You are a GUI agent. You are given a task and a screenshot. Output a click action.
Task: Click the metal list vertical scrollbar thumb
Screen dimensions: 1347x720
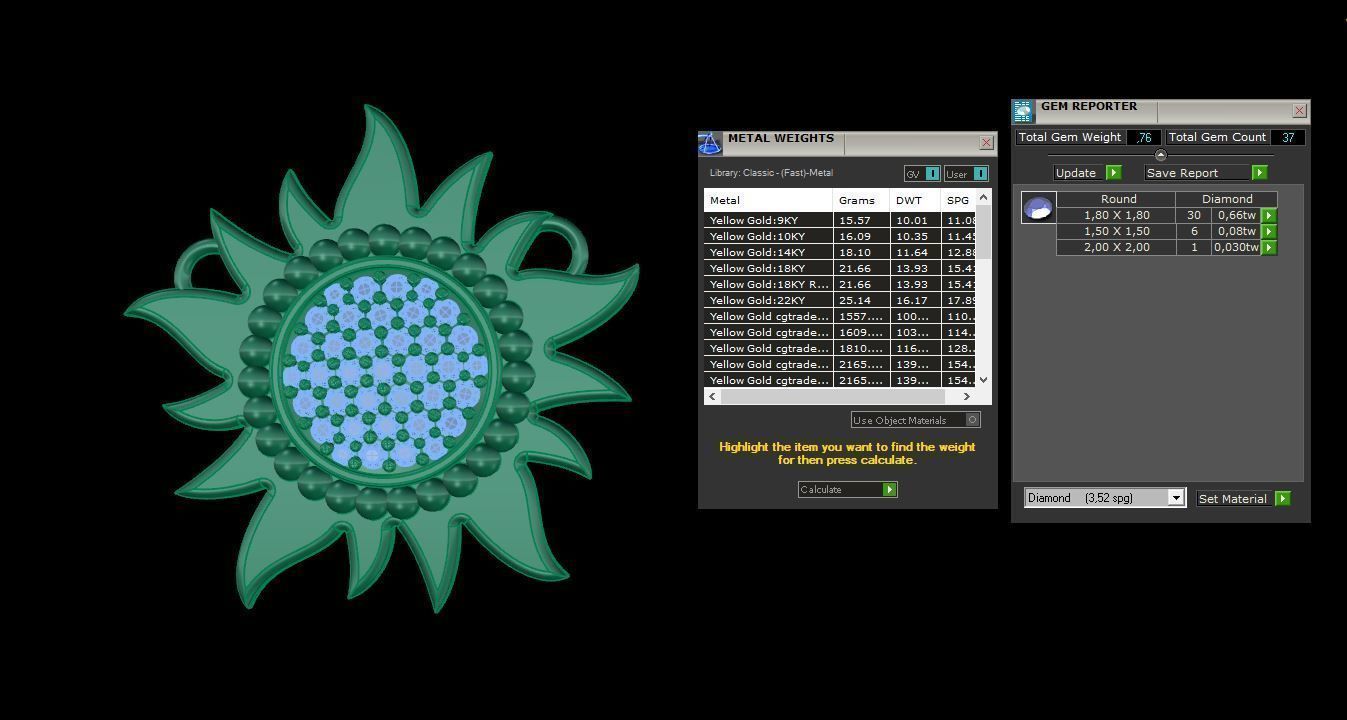pyautogui.click(x=984, y=232)
